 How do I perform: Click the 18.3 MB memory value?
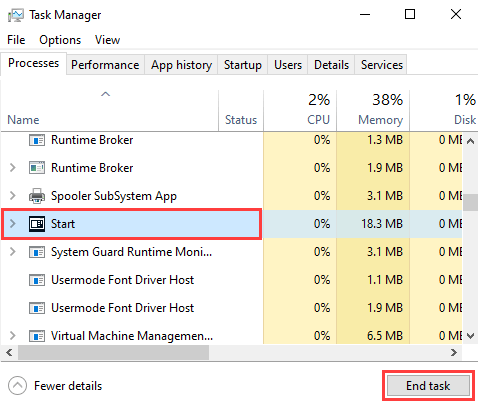point(382,224)
